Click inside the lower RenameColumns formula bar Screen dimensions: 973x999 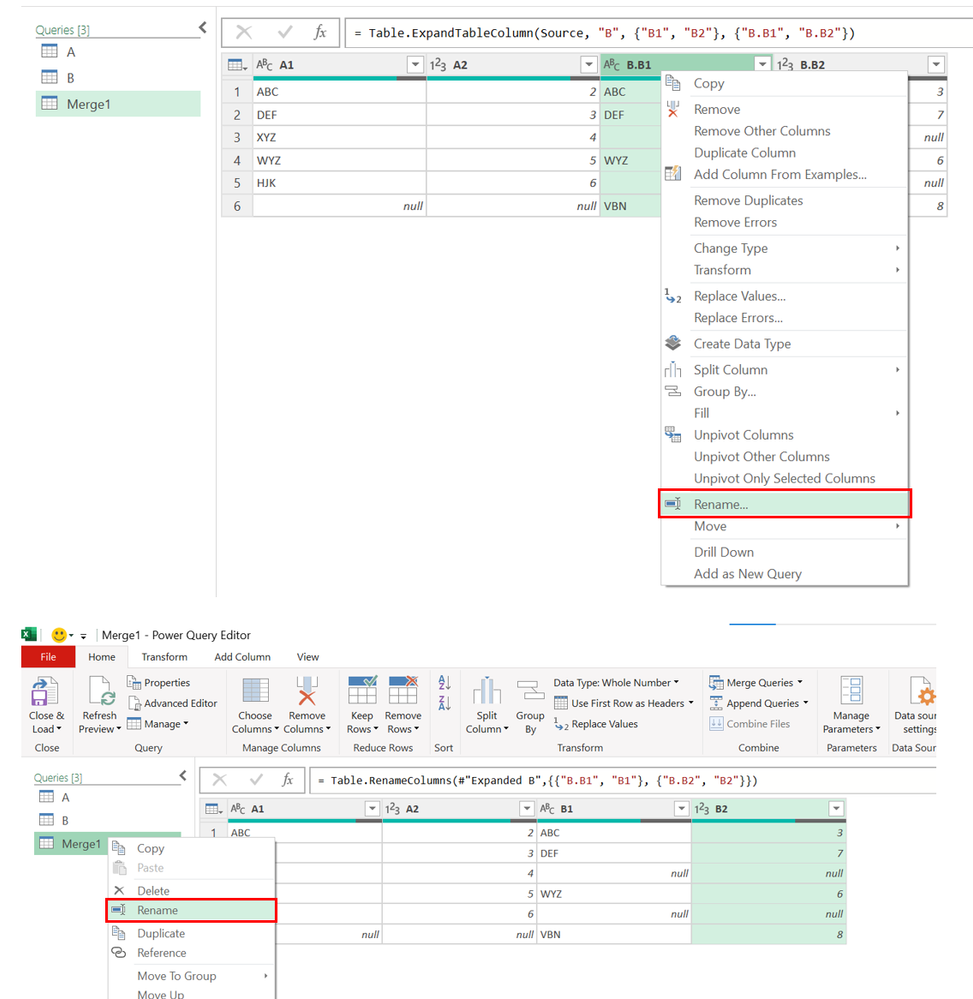620,780
